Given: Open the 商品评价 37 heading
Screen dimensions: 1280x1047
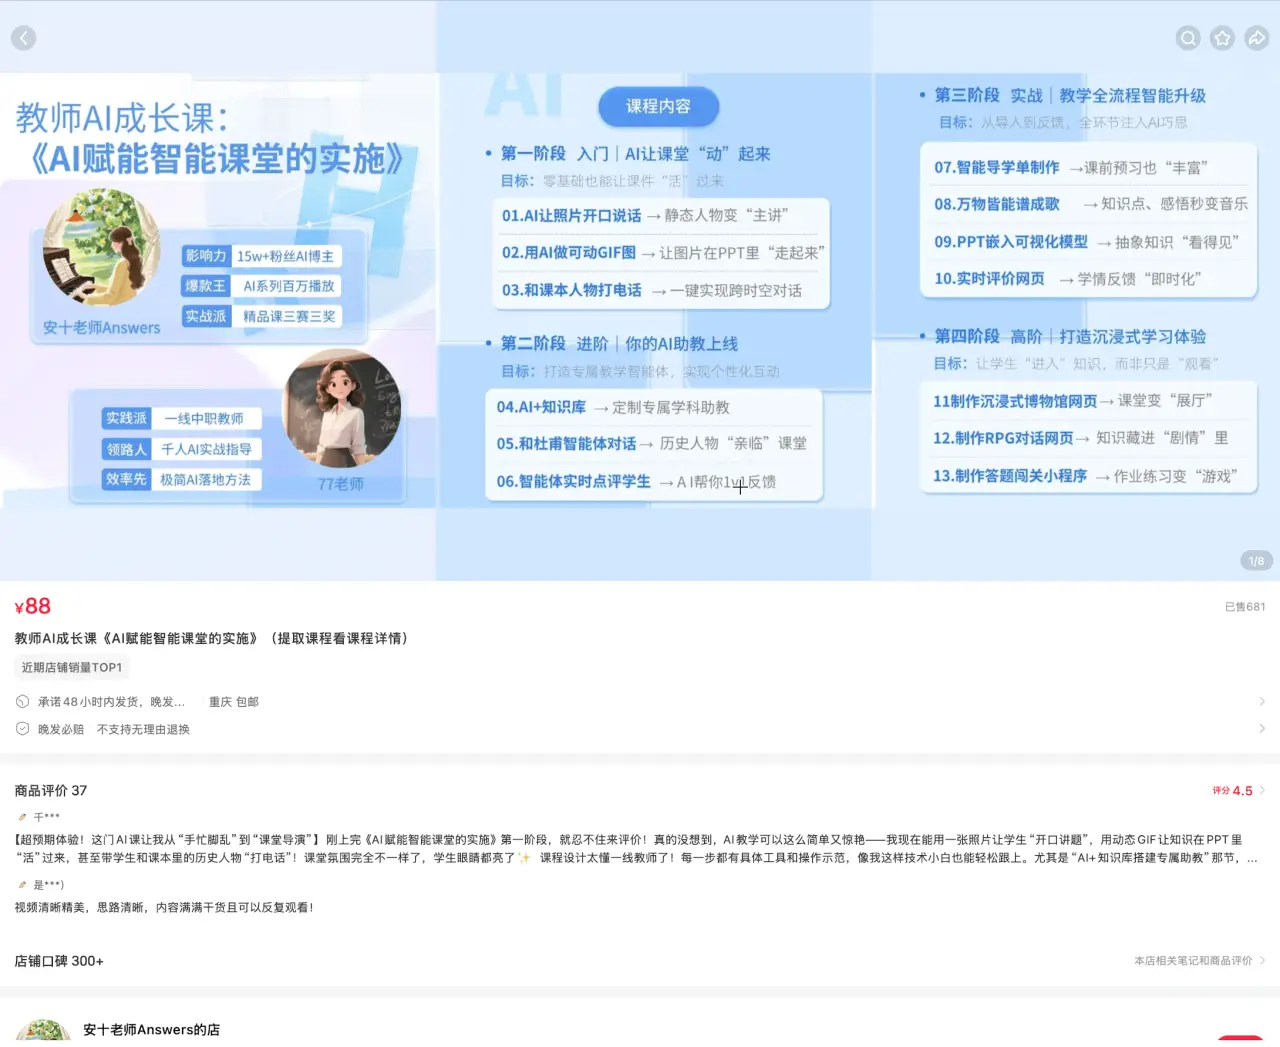Looking at the screenshot, I should [x=51, y=790].
